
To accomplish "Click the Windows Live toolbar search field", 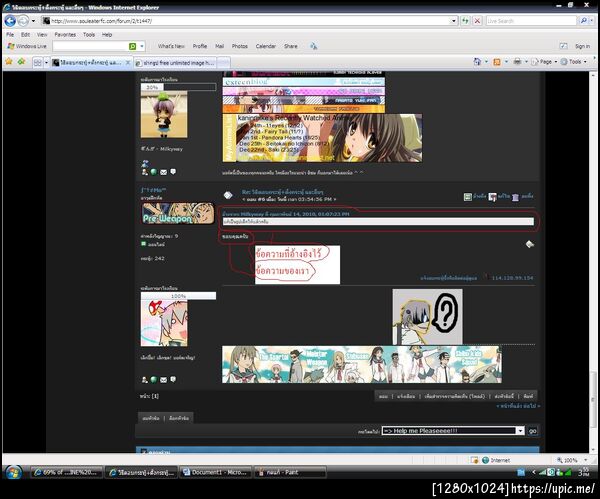I will [90, 46].
